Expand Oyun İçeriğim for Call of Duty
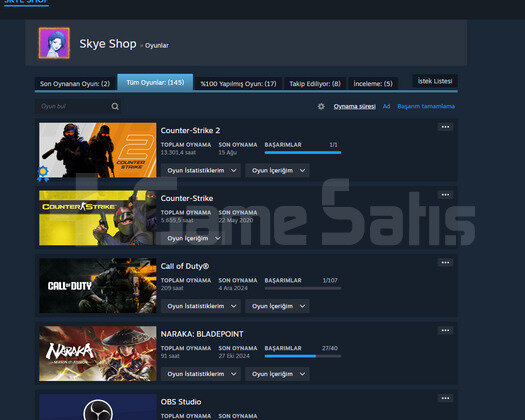This screenshot has height=420, width=525. pyautogui.click(x=277, y=306)
